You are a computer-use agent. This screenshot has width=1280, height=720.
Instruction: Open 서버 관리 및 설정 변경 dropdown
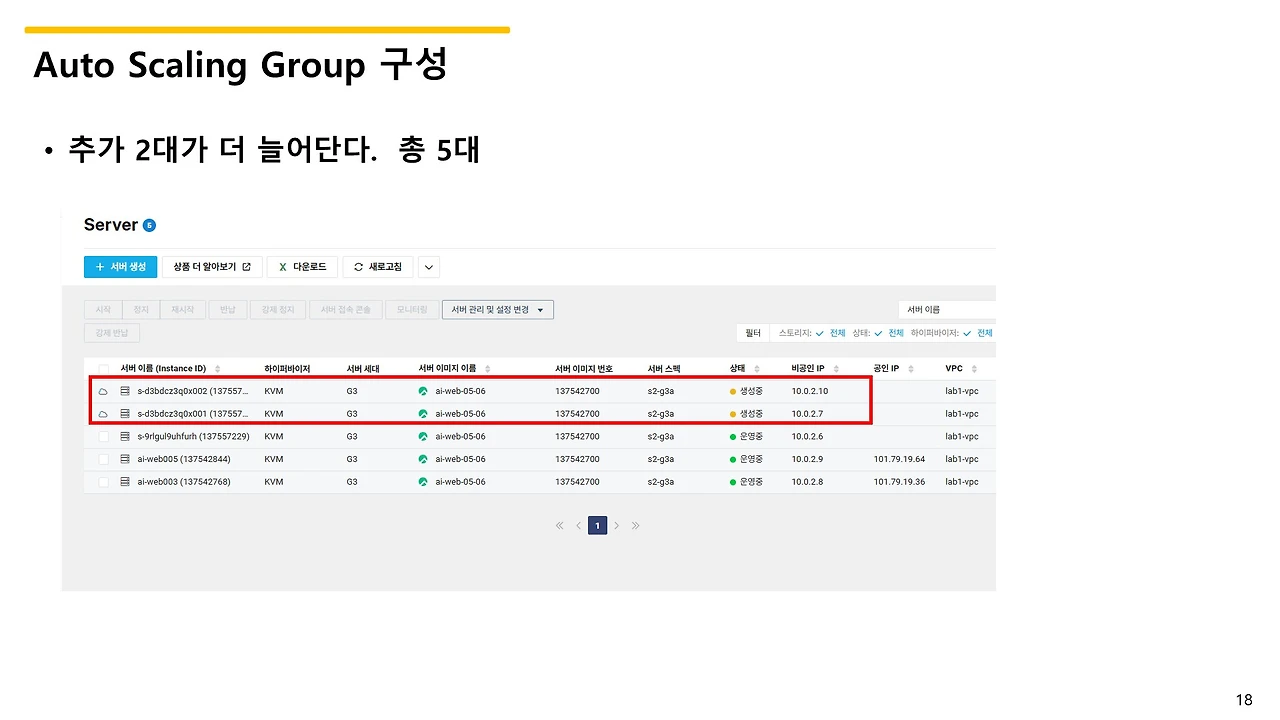498,310
